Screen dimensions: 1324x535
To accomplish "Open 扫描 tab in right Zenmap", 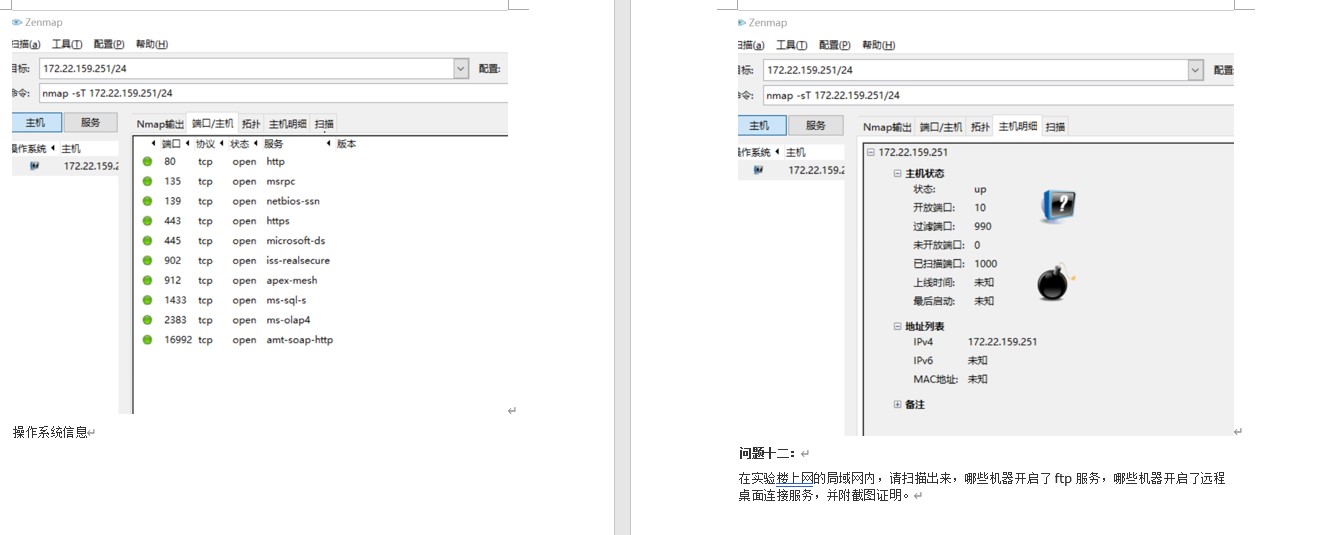I will click(x=1055, y=127).
